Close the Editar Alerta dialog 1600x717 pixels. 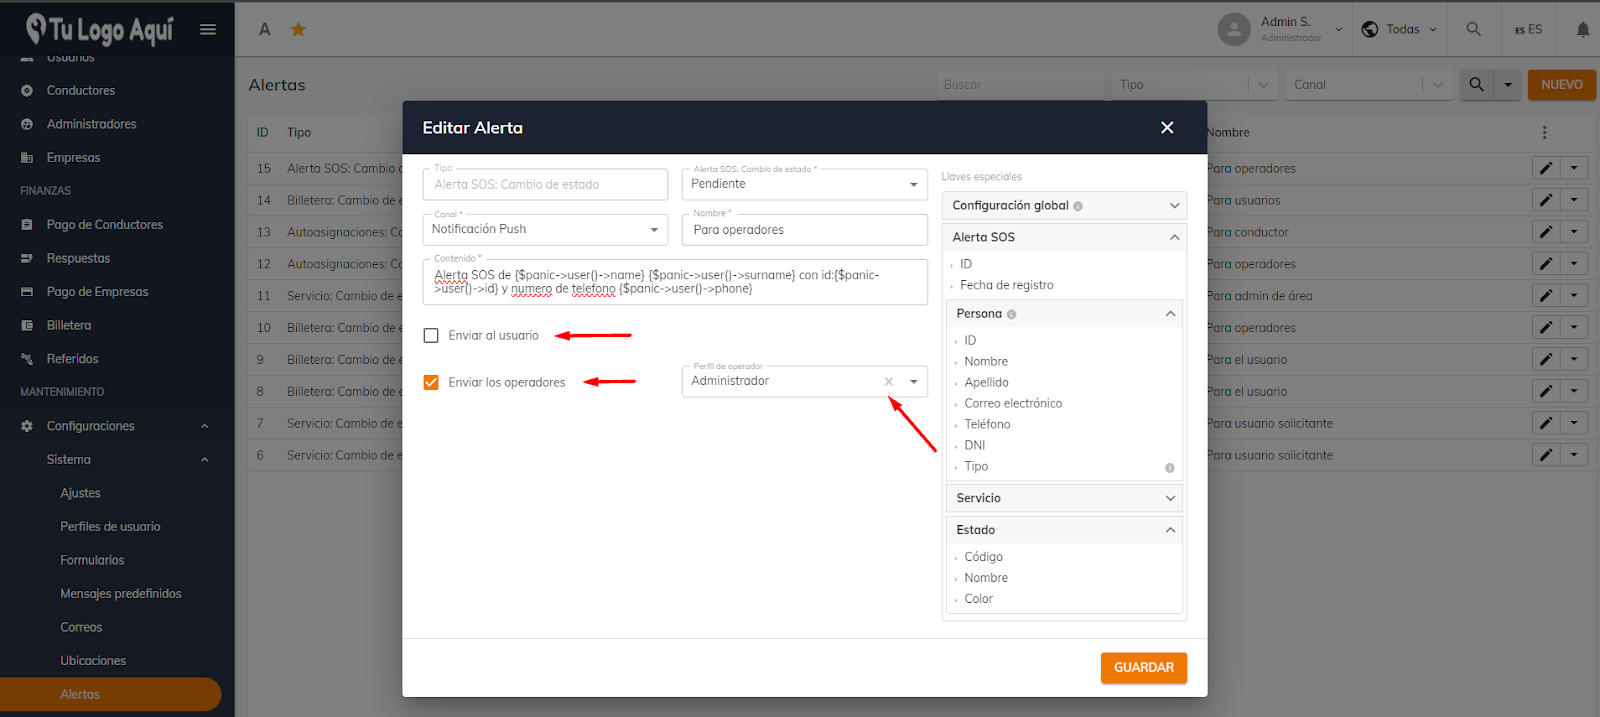coord(1167,128)
